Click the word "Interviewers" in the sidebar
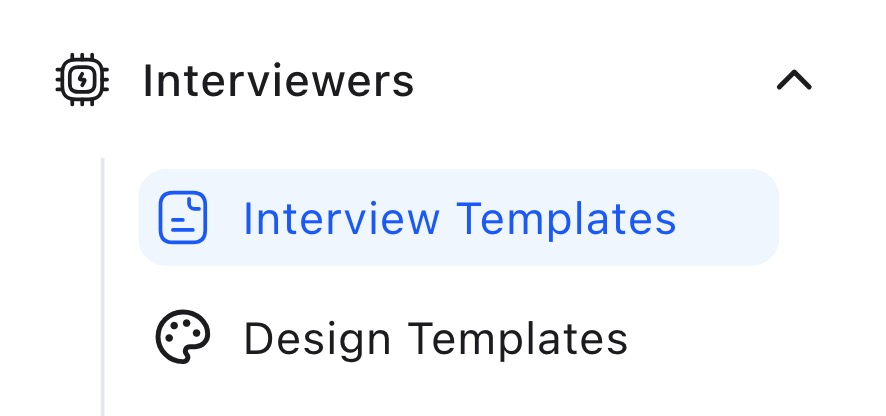The width and height of the screenshot is (886, 416). pos(278,81)
